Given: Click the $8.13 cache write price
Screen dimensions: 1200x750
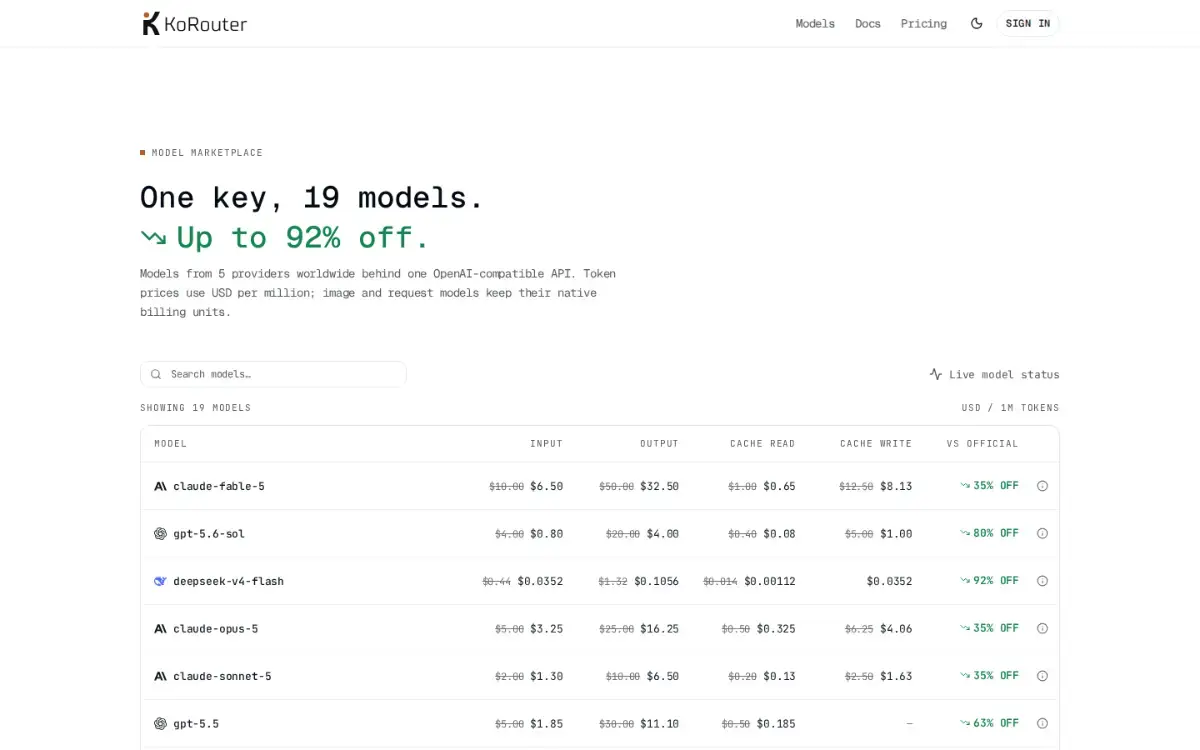Looking at the screenshot, I should click(x=896, y=486).
